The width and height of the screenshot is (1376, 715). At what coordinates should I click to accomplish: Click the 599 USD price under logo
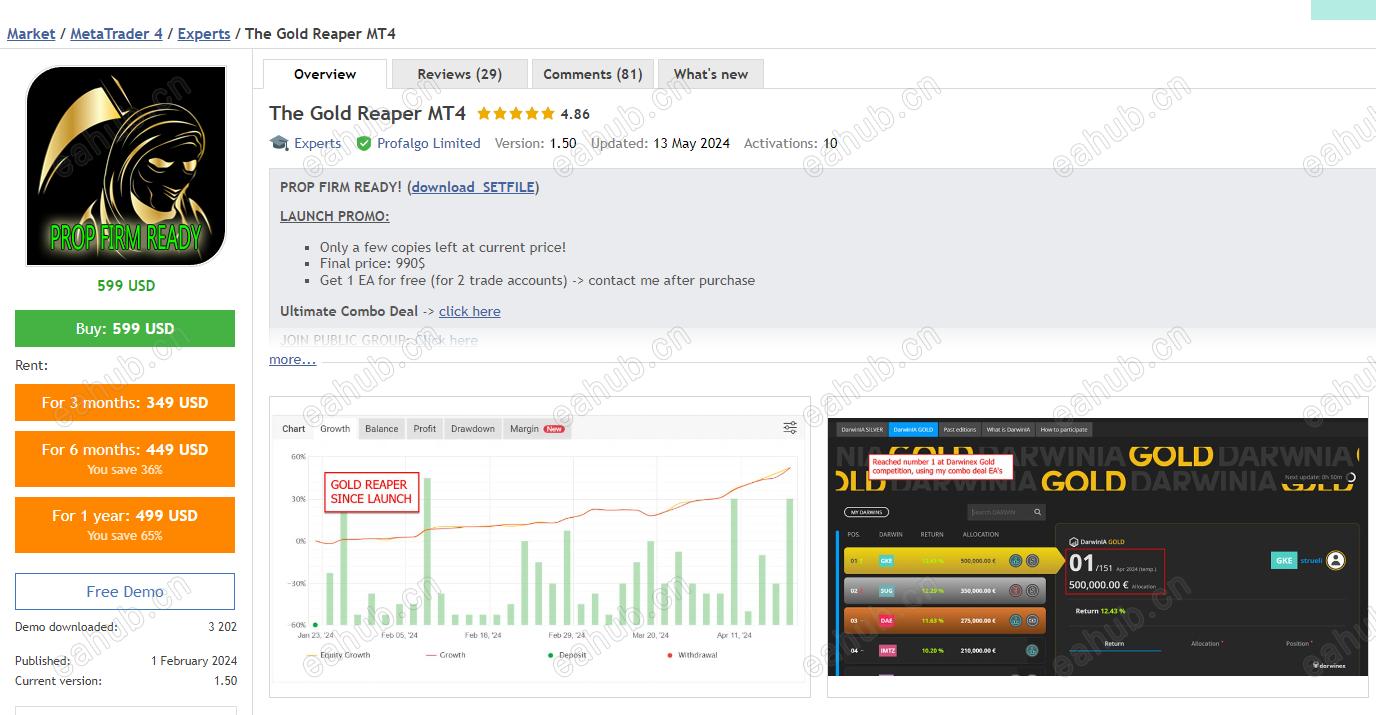pyautogui.click(x=126, y=286)
